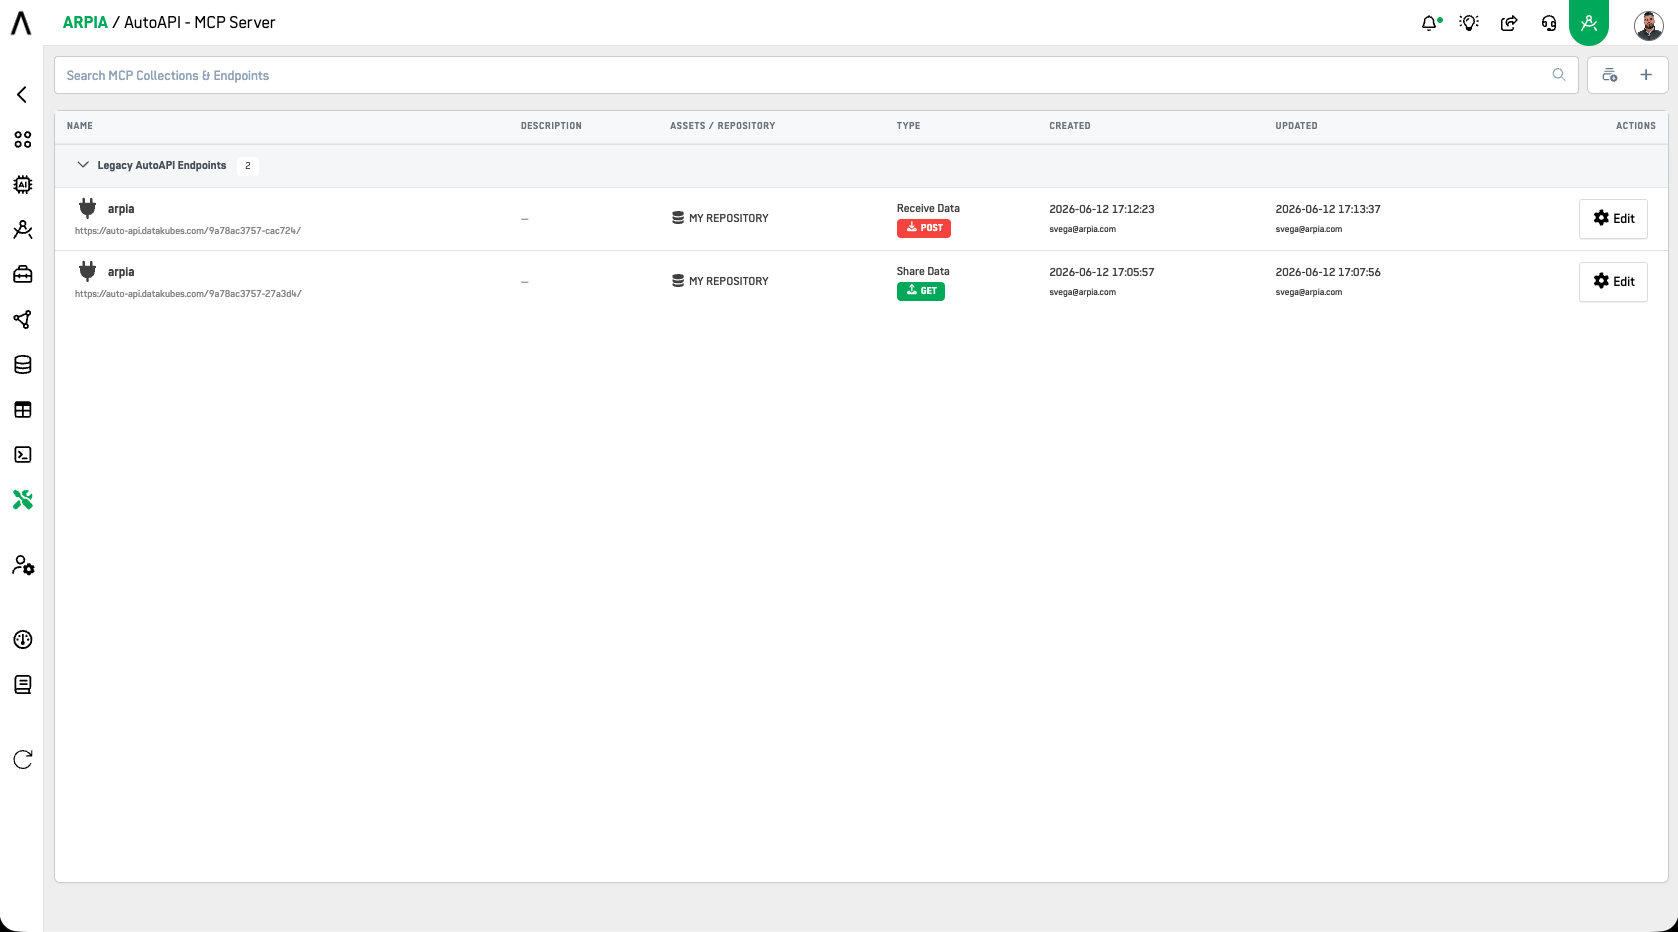
Task: Open the briefcase toolbox icon in sidebar
Action: point(23,275)
